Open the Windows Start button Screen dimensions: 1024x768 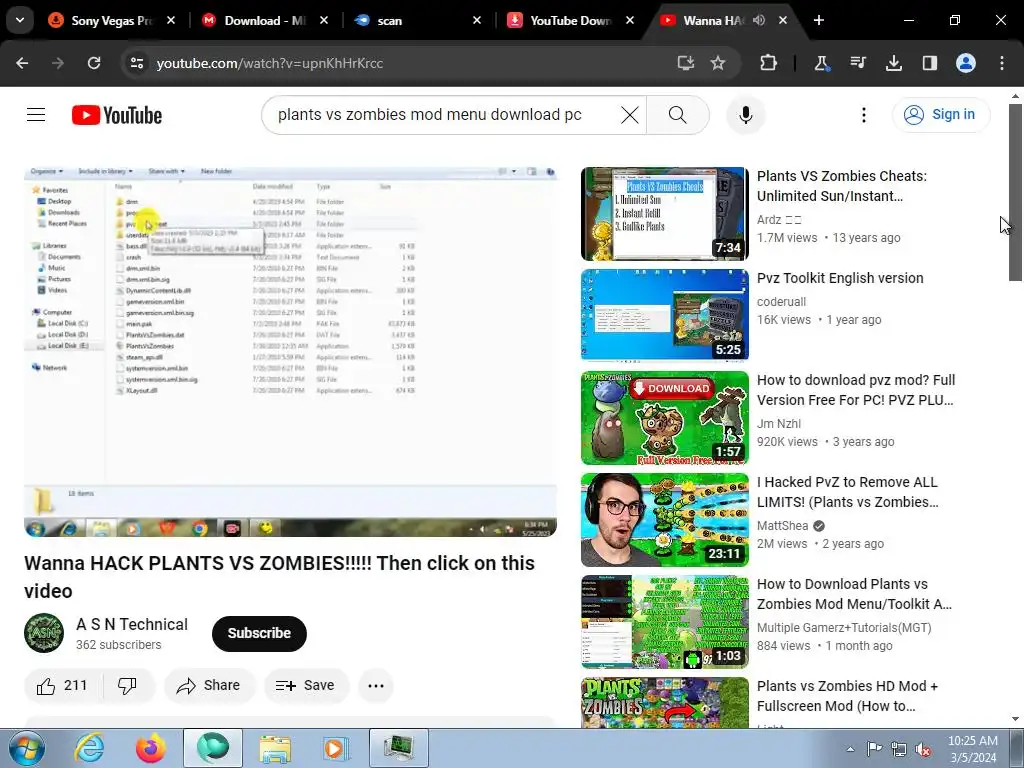pos(26,748)
